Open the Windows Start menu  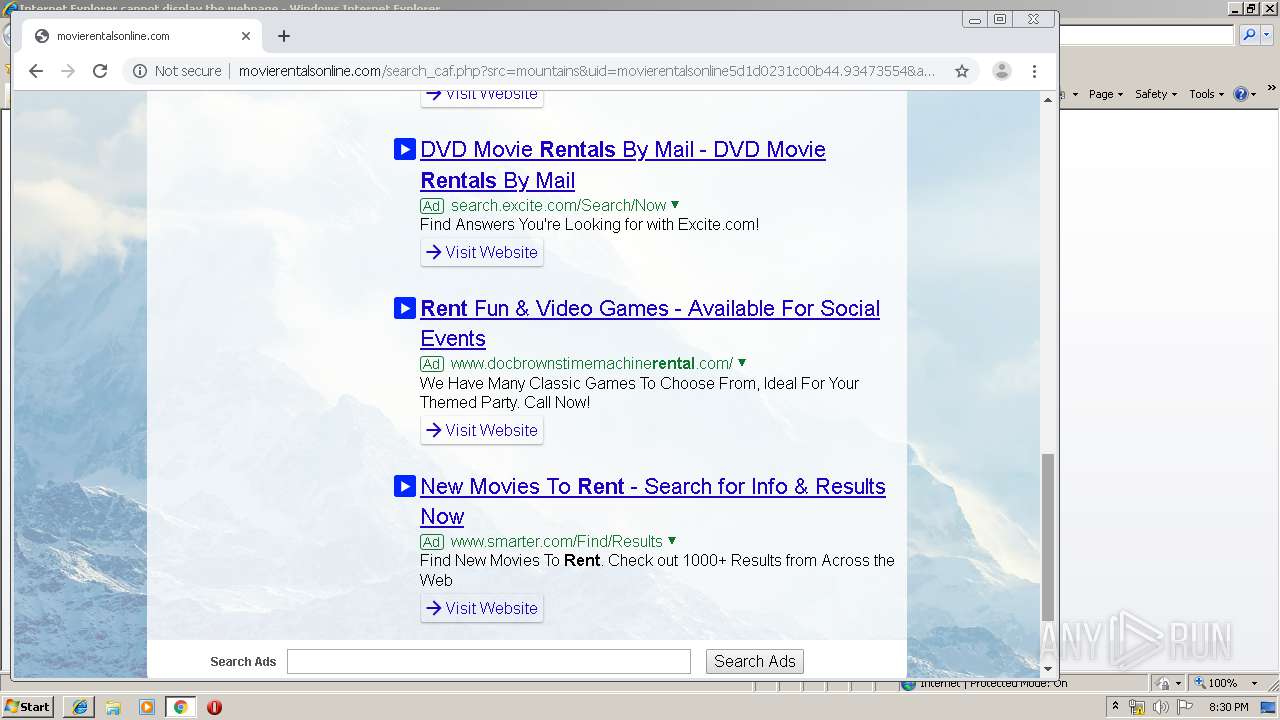(x=28, y=706)
